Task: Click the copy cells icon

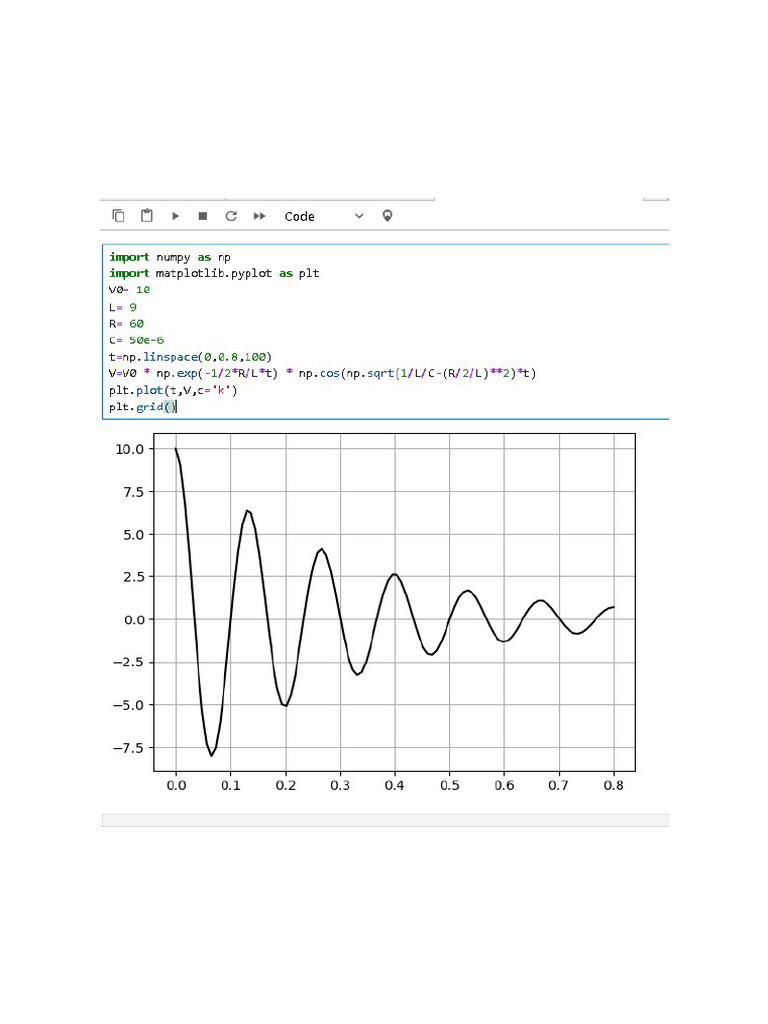Action: [118, 216]
